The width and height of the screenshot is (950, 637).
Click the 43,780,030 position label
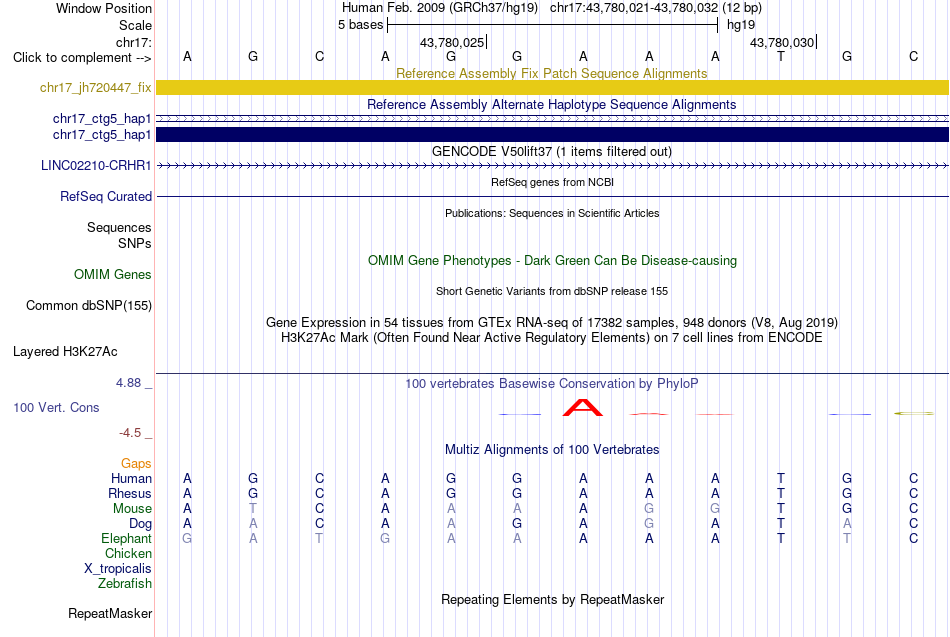pos(782,42)
